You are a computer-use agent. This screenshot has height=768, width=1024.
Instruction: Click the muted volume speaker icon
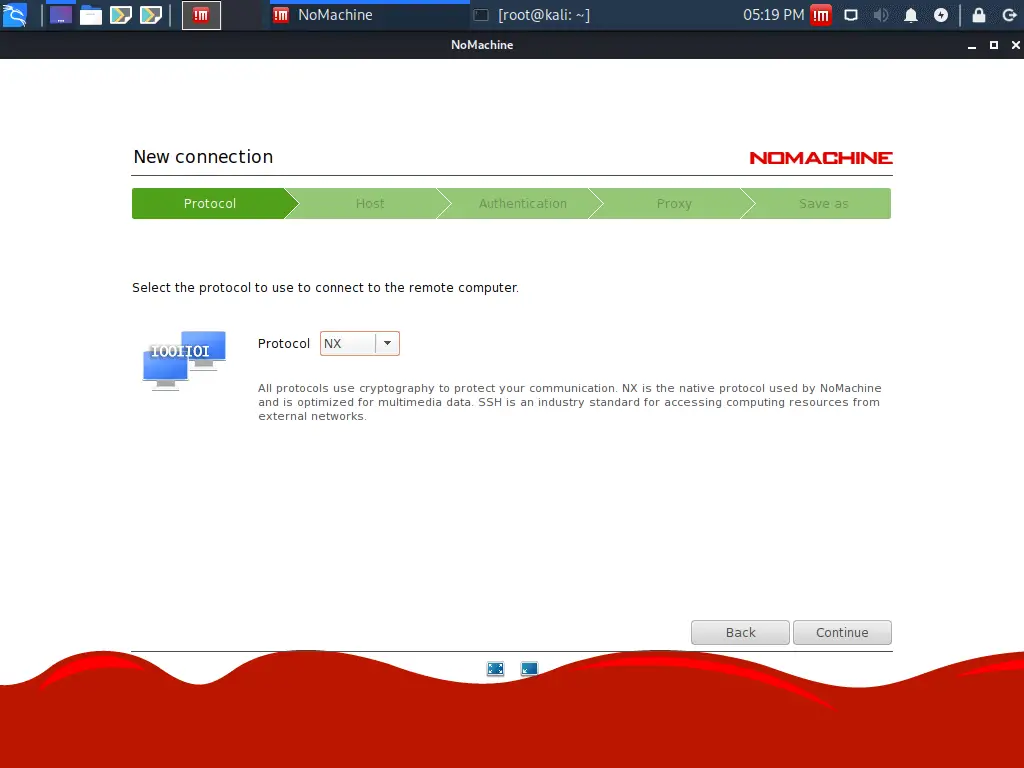pos(881,15)
